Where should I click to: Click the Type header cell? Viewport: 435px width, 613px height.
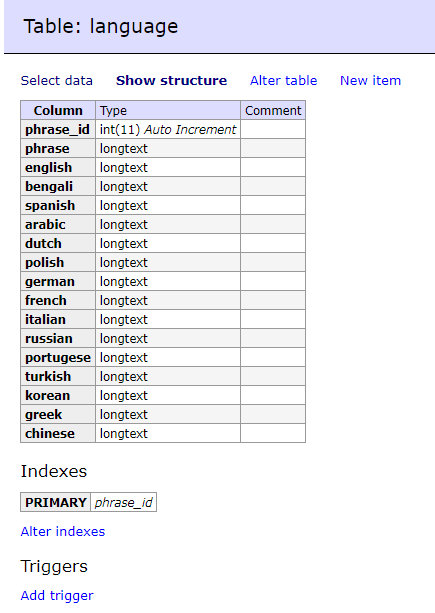168,110
